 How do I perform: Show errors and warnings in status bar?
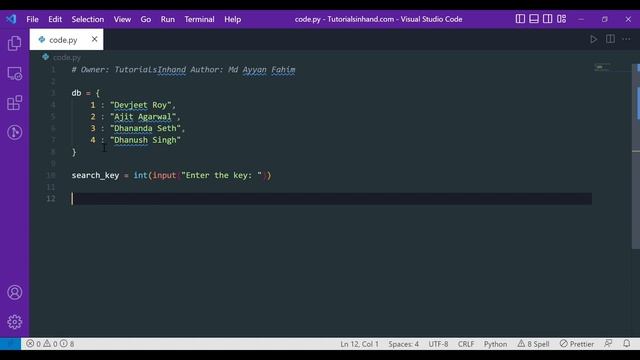tap(50, 344)
